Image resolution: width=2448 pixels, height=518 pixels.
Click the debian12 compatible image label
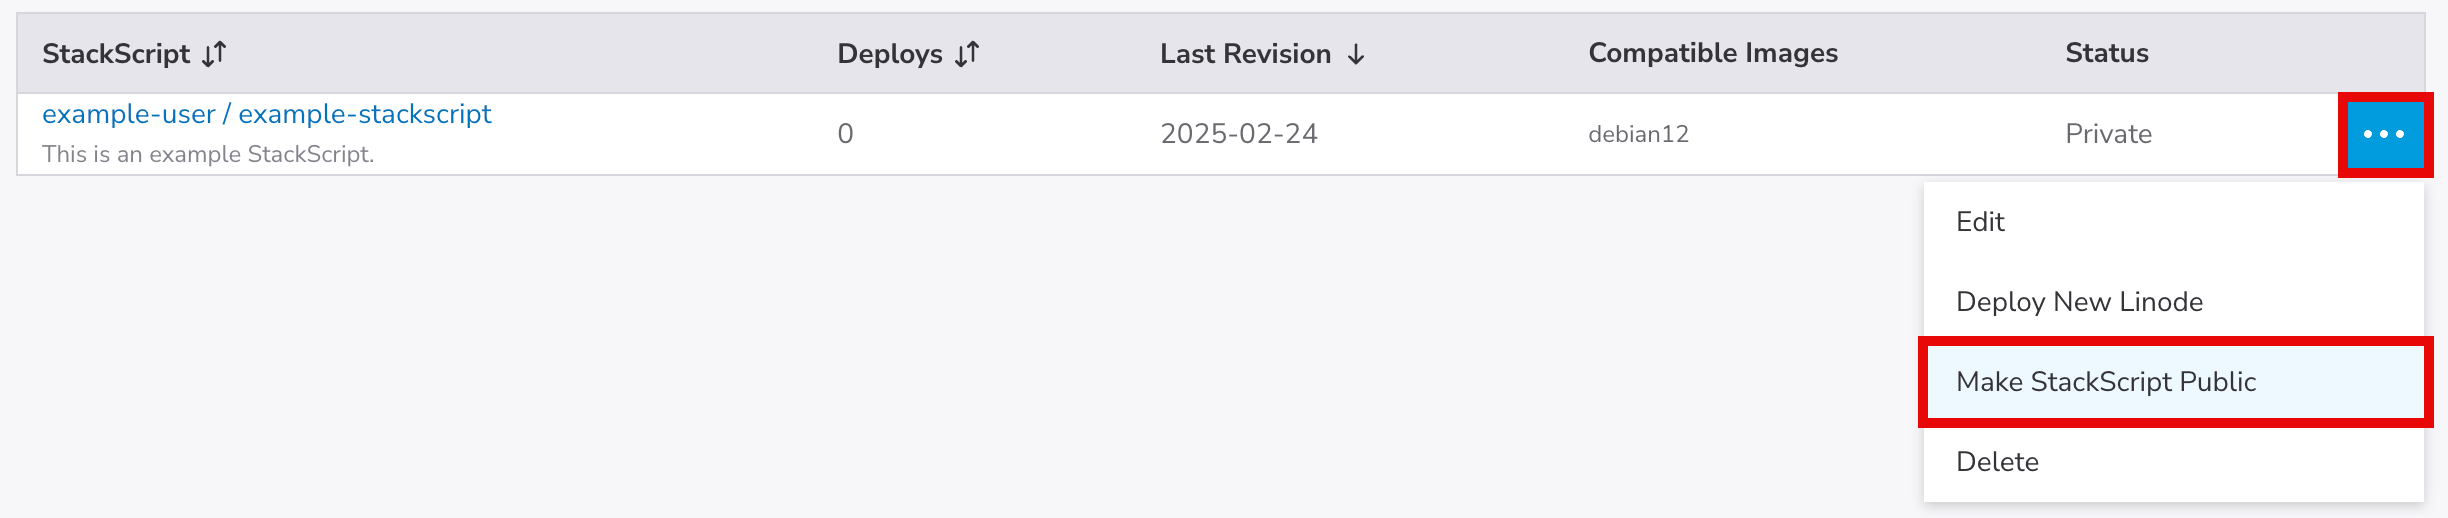tap(1638, 134)
